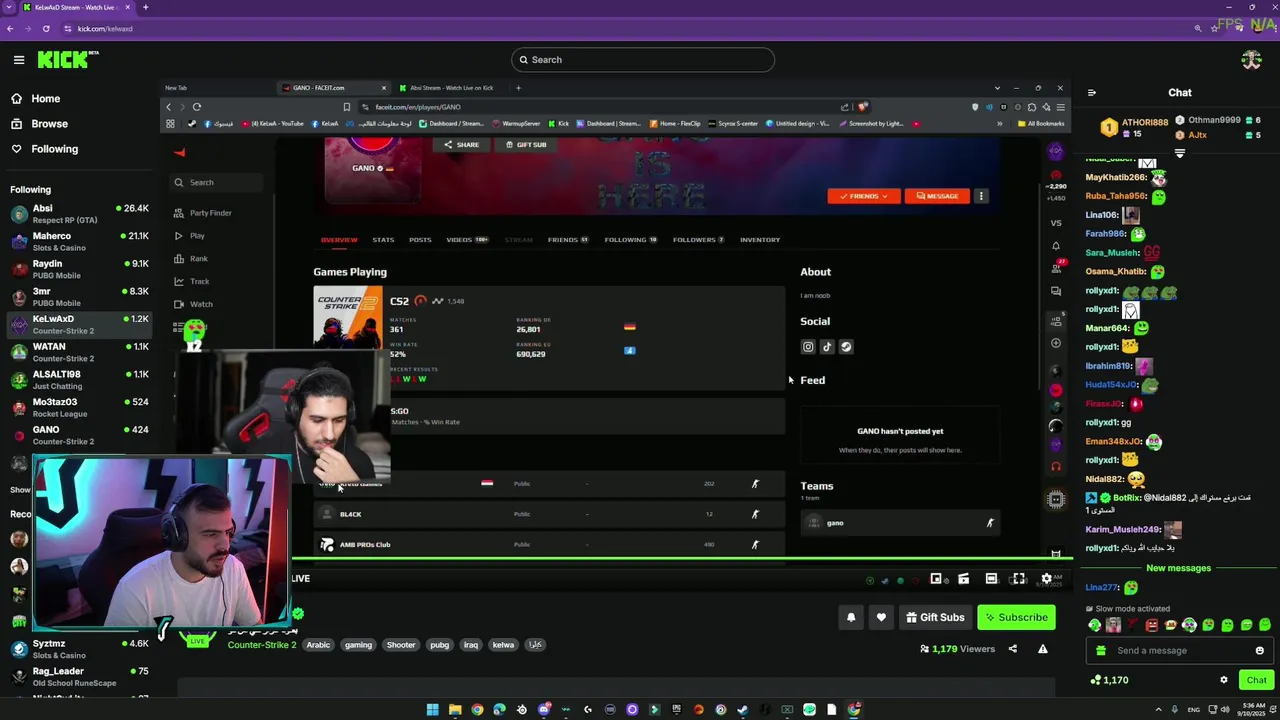The image size is (1280, 720).
Task: Click the MESSAGE button on FACEIT profile
Action: [x=937, y=196]
